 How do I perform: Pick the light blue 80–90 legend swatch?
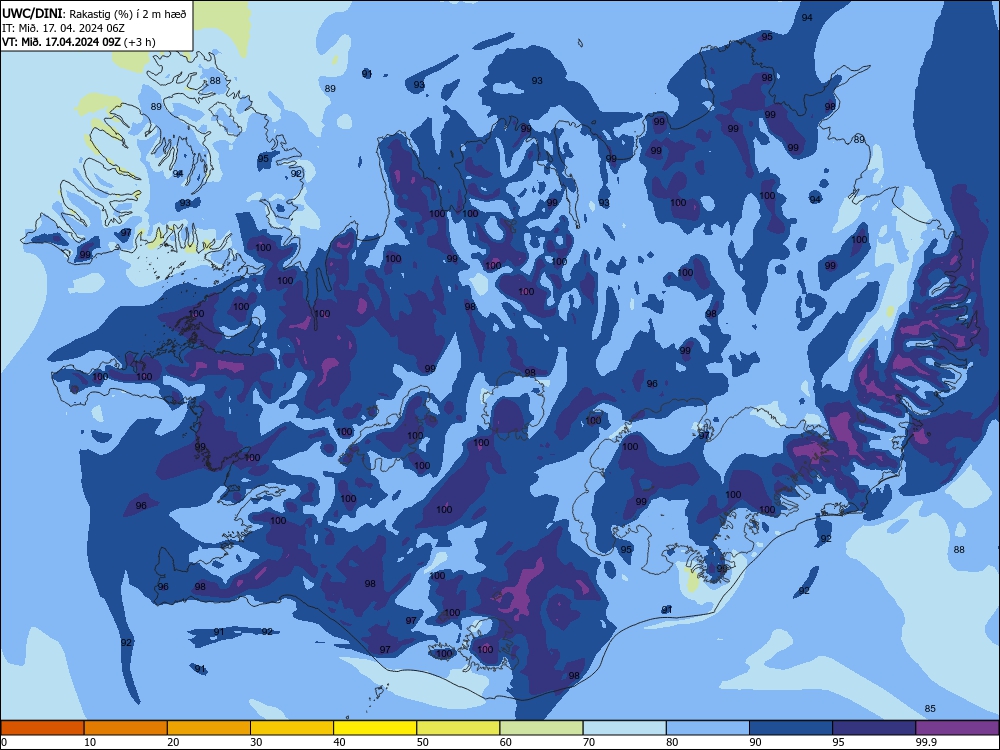(x=708, y=728)
